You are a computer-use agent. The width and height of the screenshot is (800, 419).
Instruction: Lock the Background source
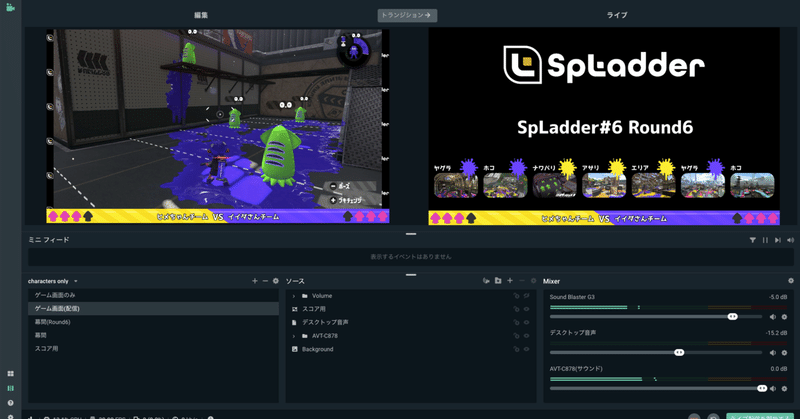pyautogui.click(x=516, y=349)
